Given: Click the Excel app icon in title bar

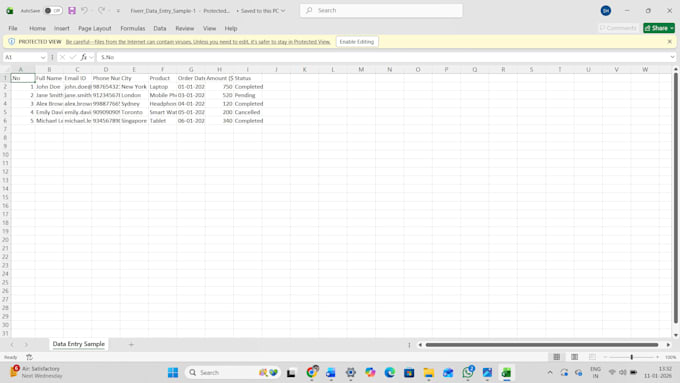Looking at the screenshot, I should tap(10, 11).
